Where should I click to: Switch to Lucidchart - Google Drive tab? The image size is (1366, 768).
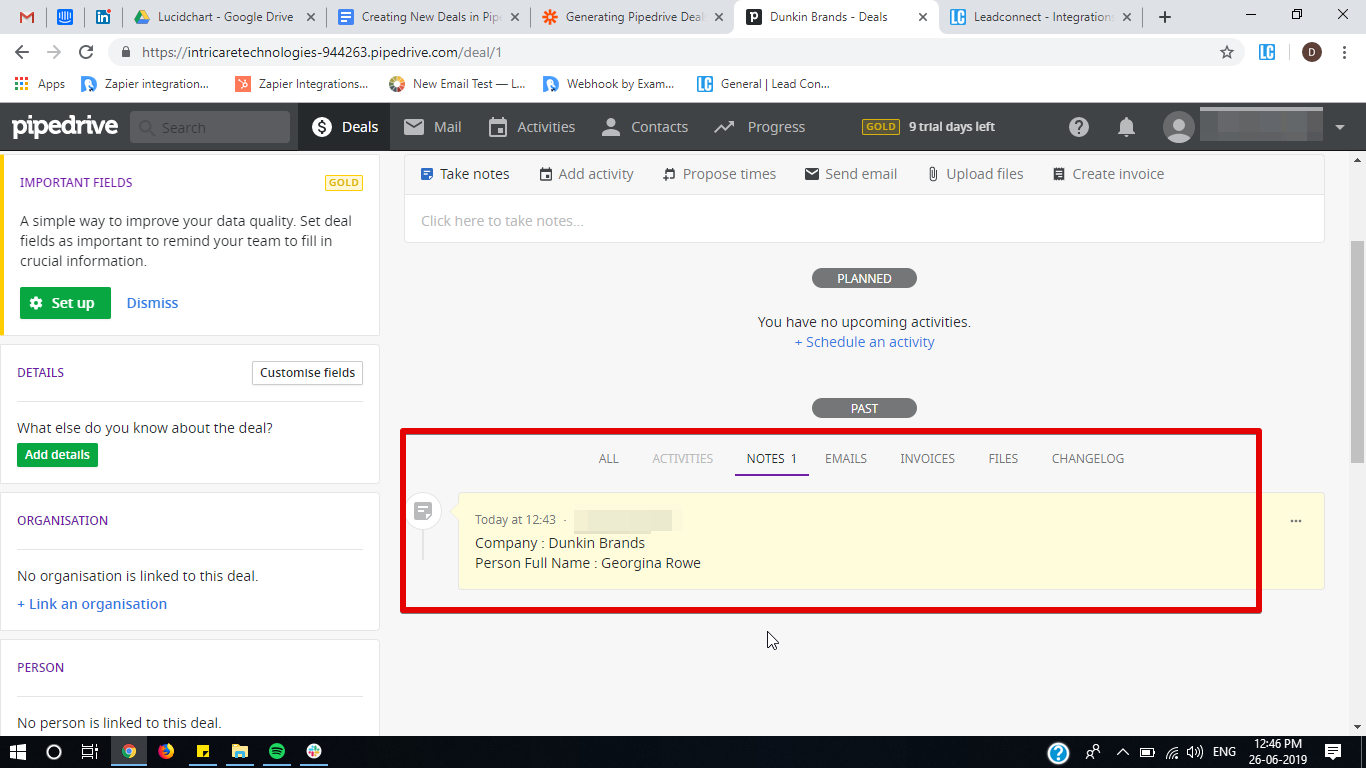223,17
